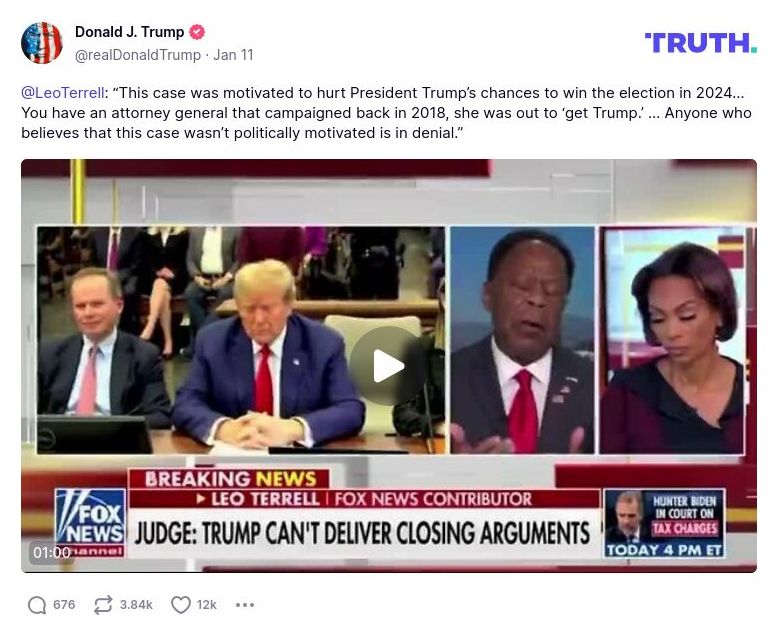
Task: Play the Fox News video
Action: point(388,366)
